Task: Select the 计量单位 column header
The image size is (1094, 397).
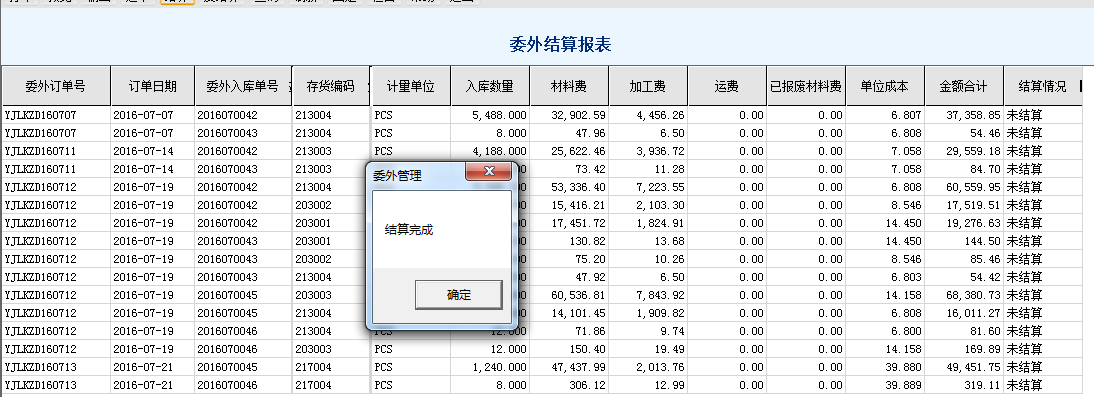Action: (411, 87)
